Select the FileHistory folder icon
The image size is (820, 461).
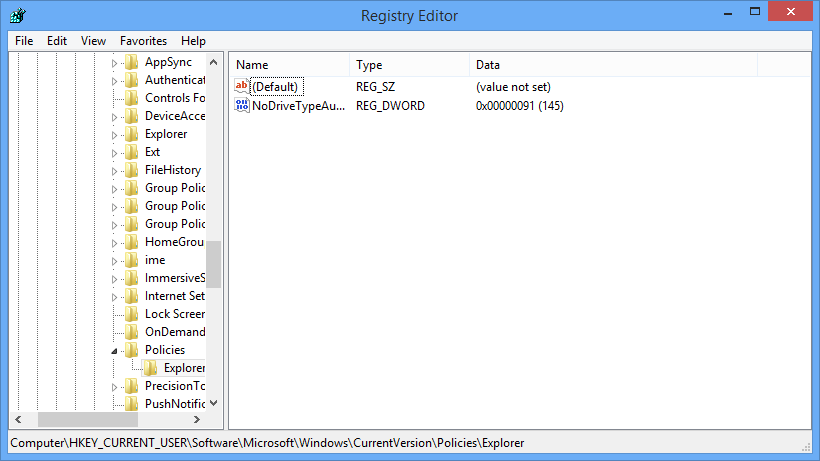click(132, 170)
